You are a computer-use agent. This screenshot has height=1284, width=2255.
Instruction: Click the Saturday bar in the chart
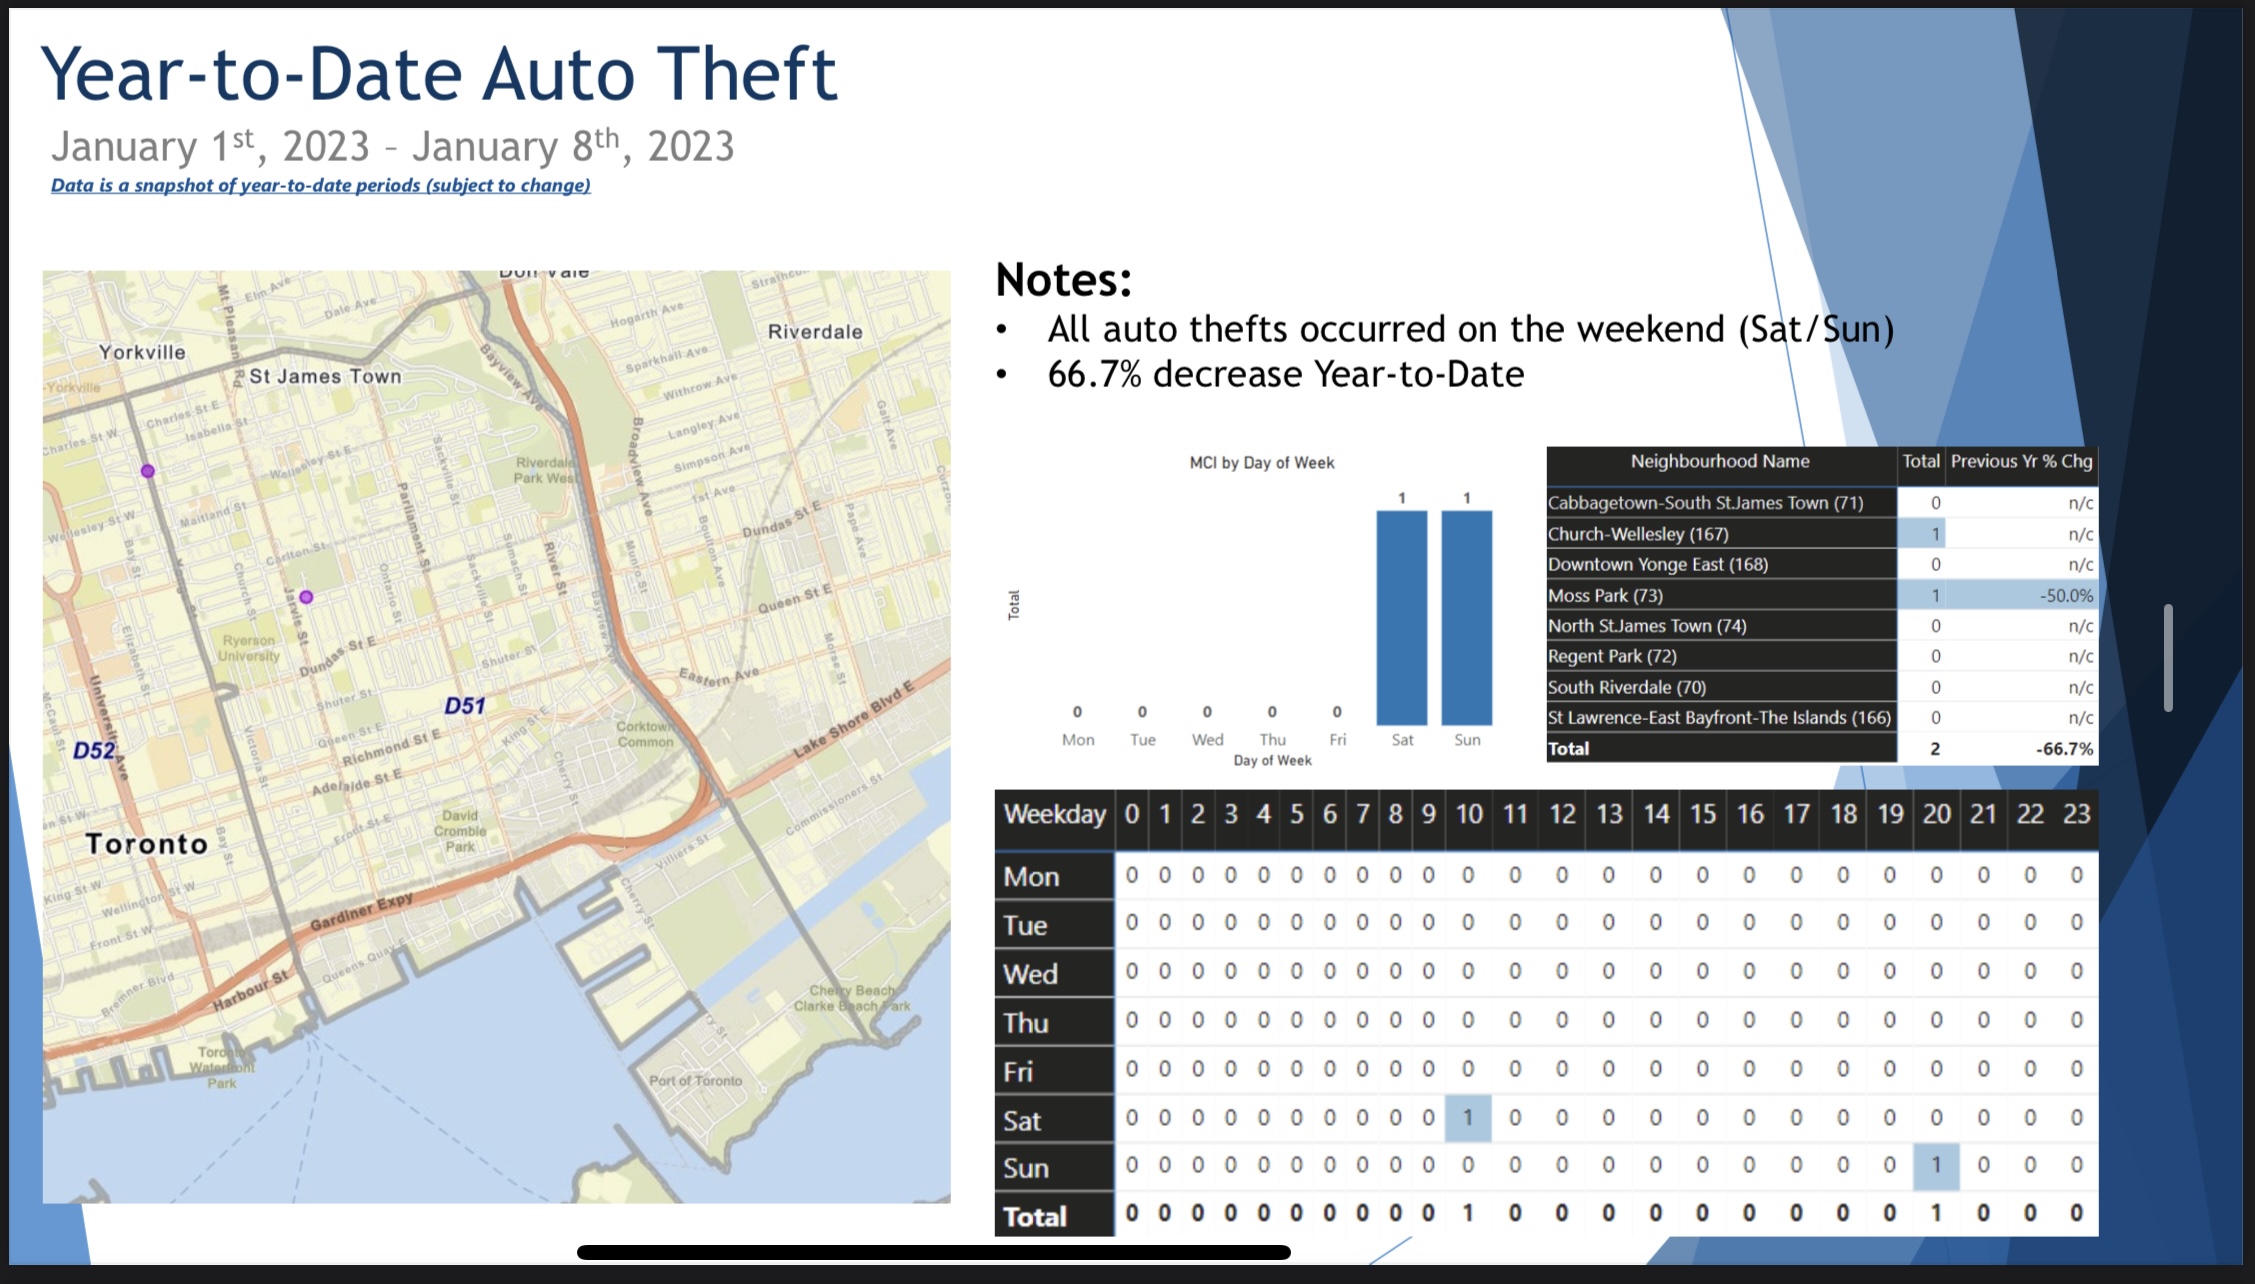click(x=1402, y=618)
